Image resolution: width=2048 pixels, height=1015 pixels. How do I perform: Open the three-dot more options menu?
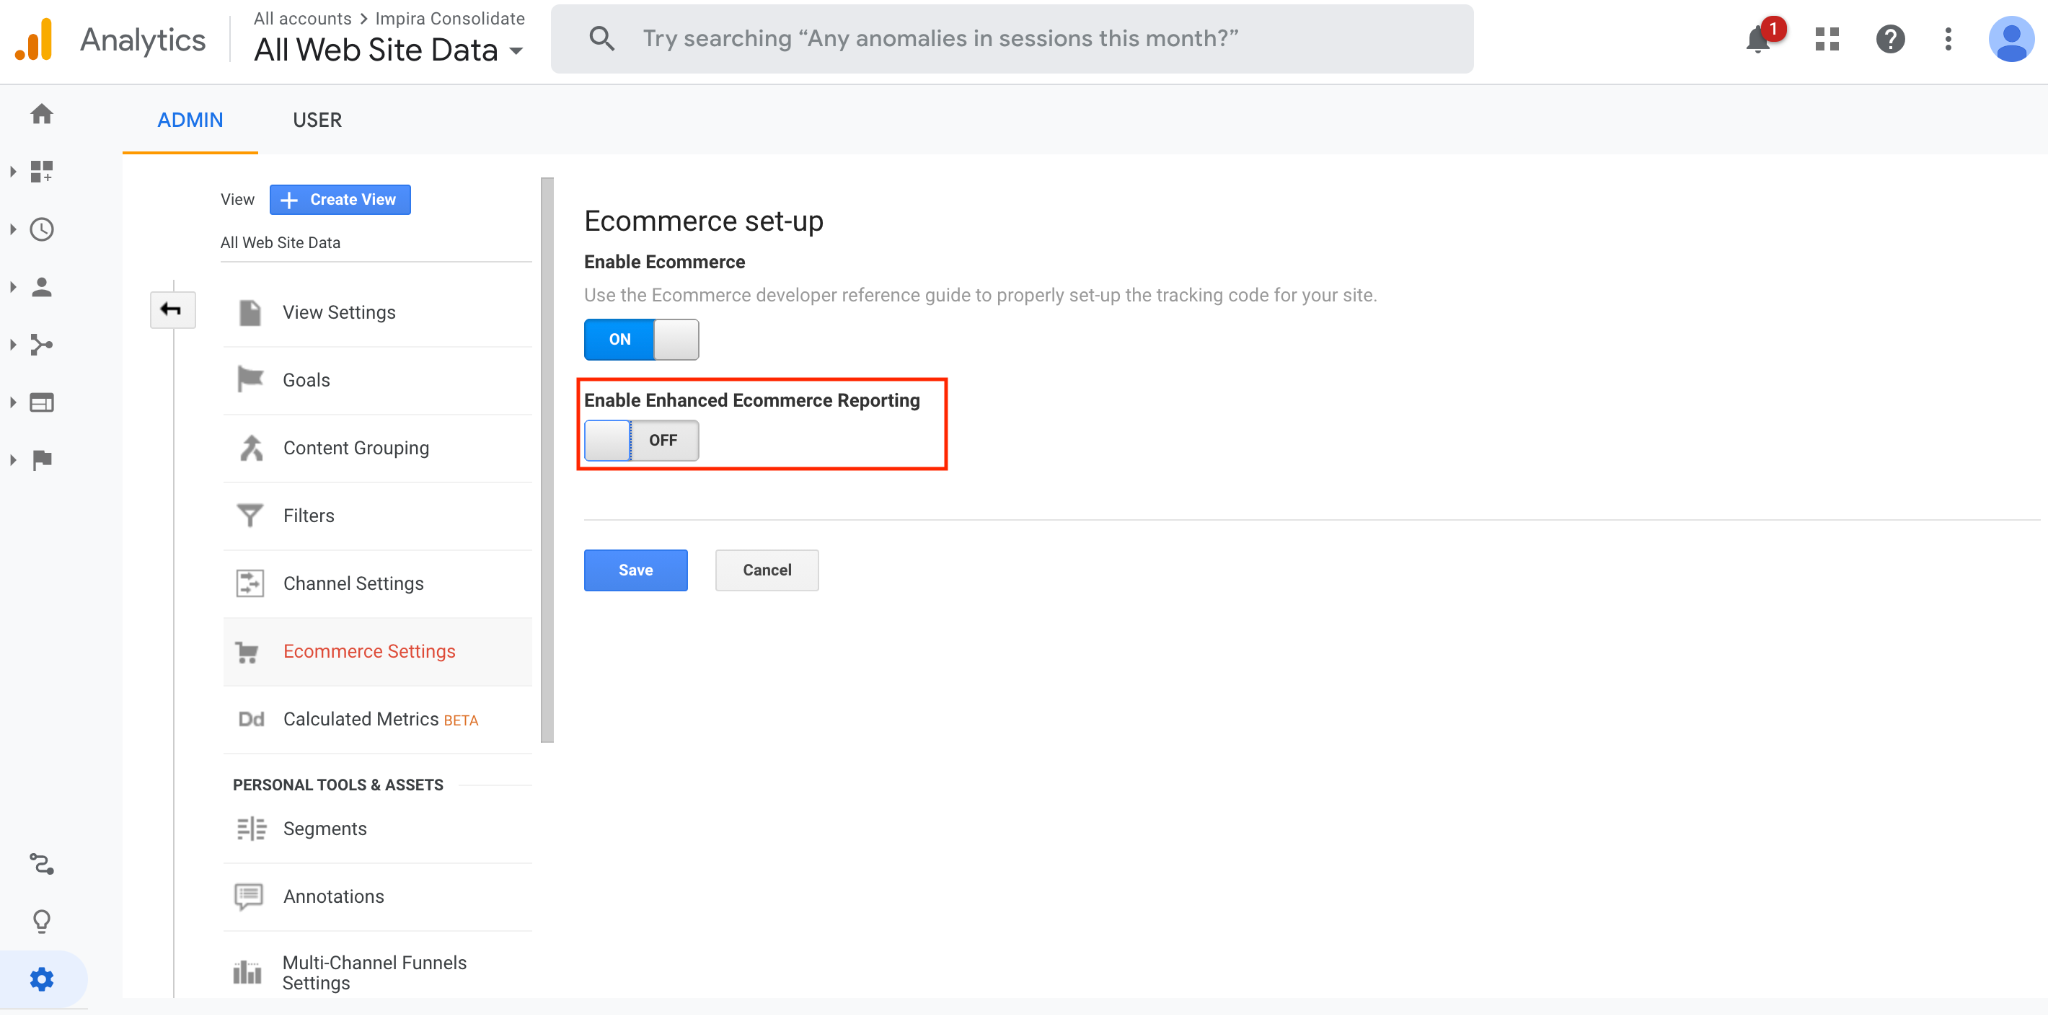click(x=1948, y=39)
